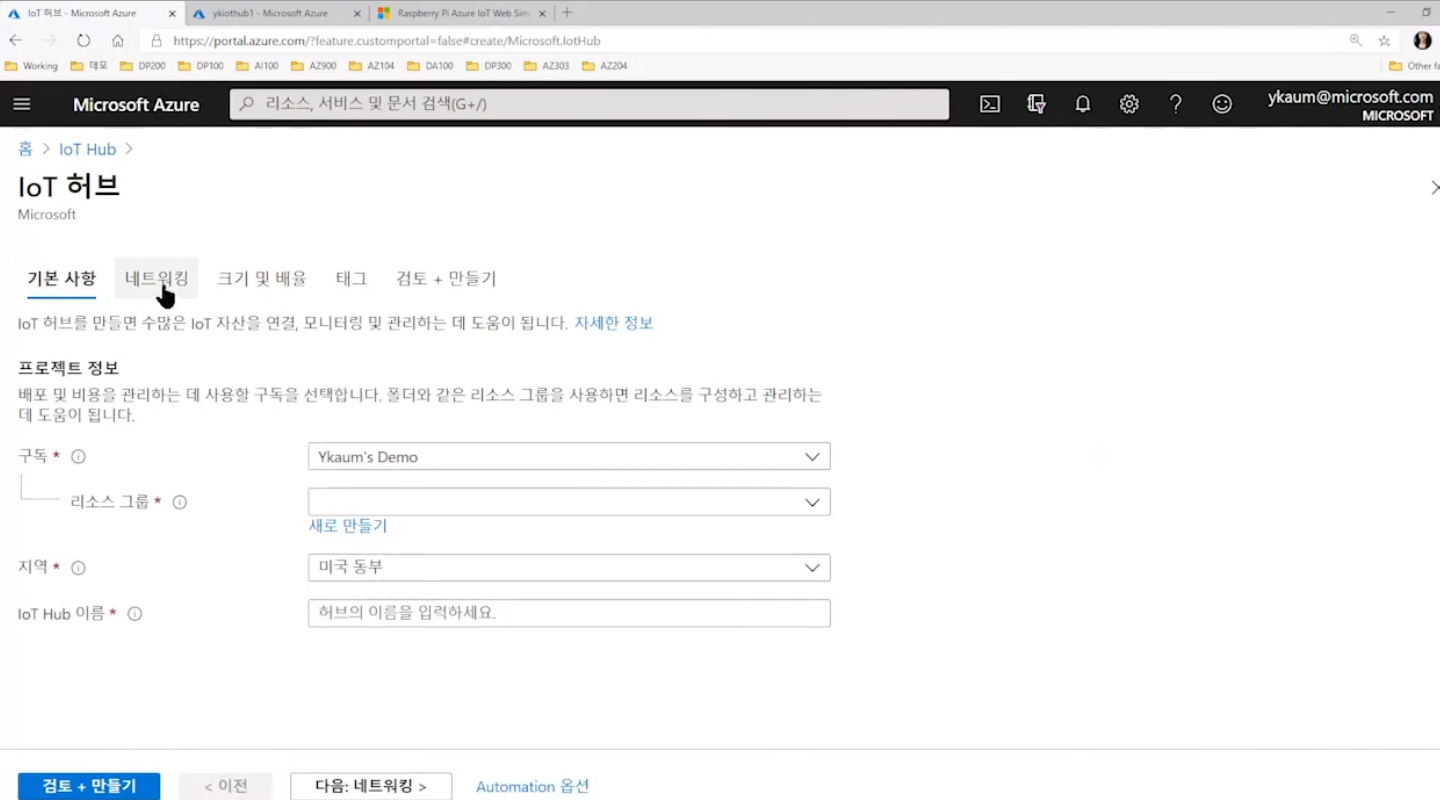Close the Raspberry Pi Azure IoT browser tab

[x=542, y=14]
